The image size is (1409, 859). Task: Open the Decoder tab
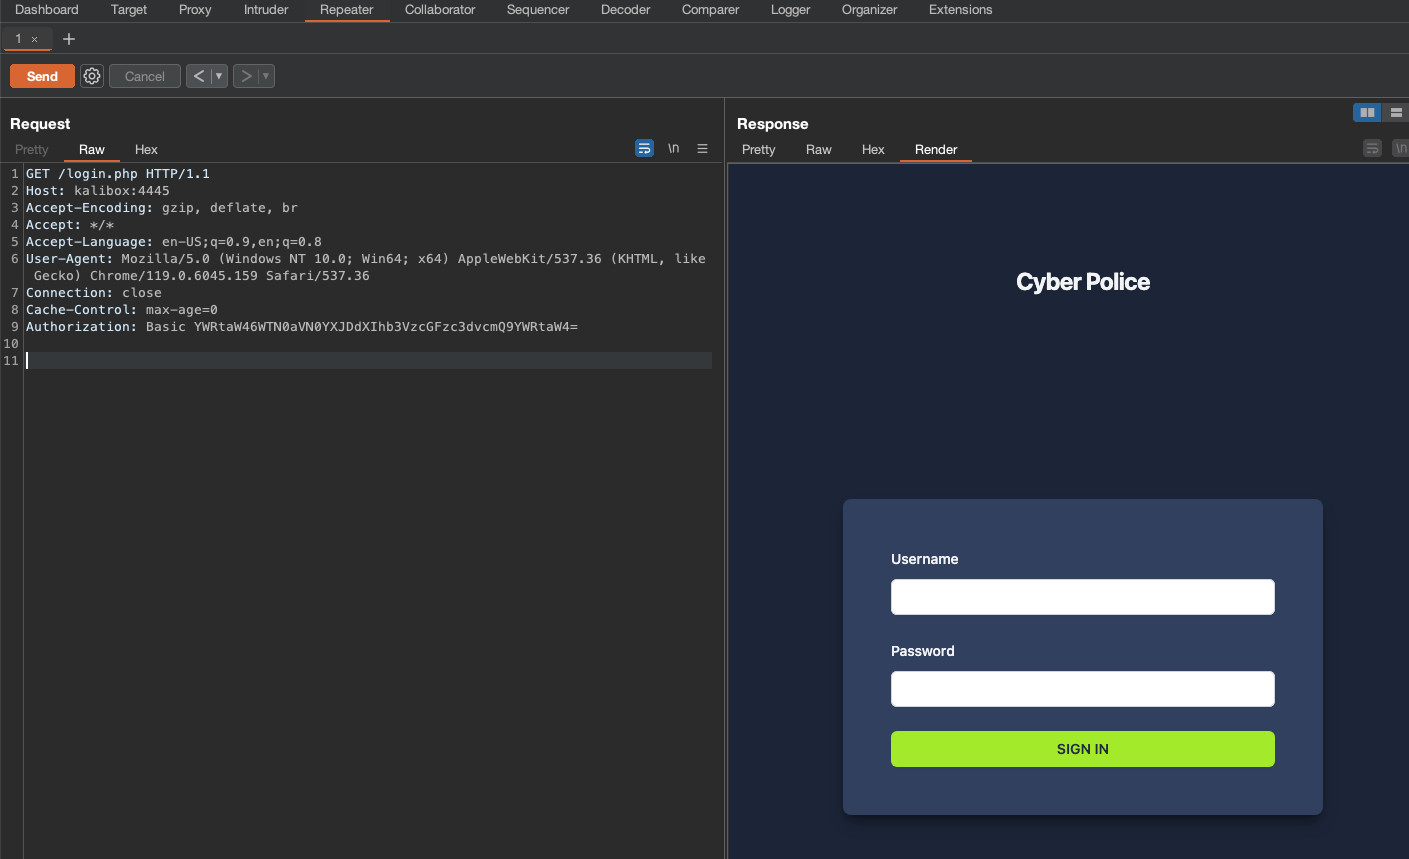[626, 10]
